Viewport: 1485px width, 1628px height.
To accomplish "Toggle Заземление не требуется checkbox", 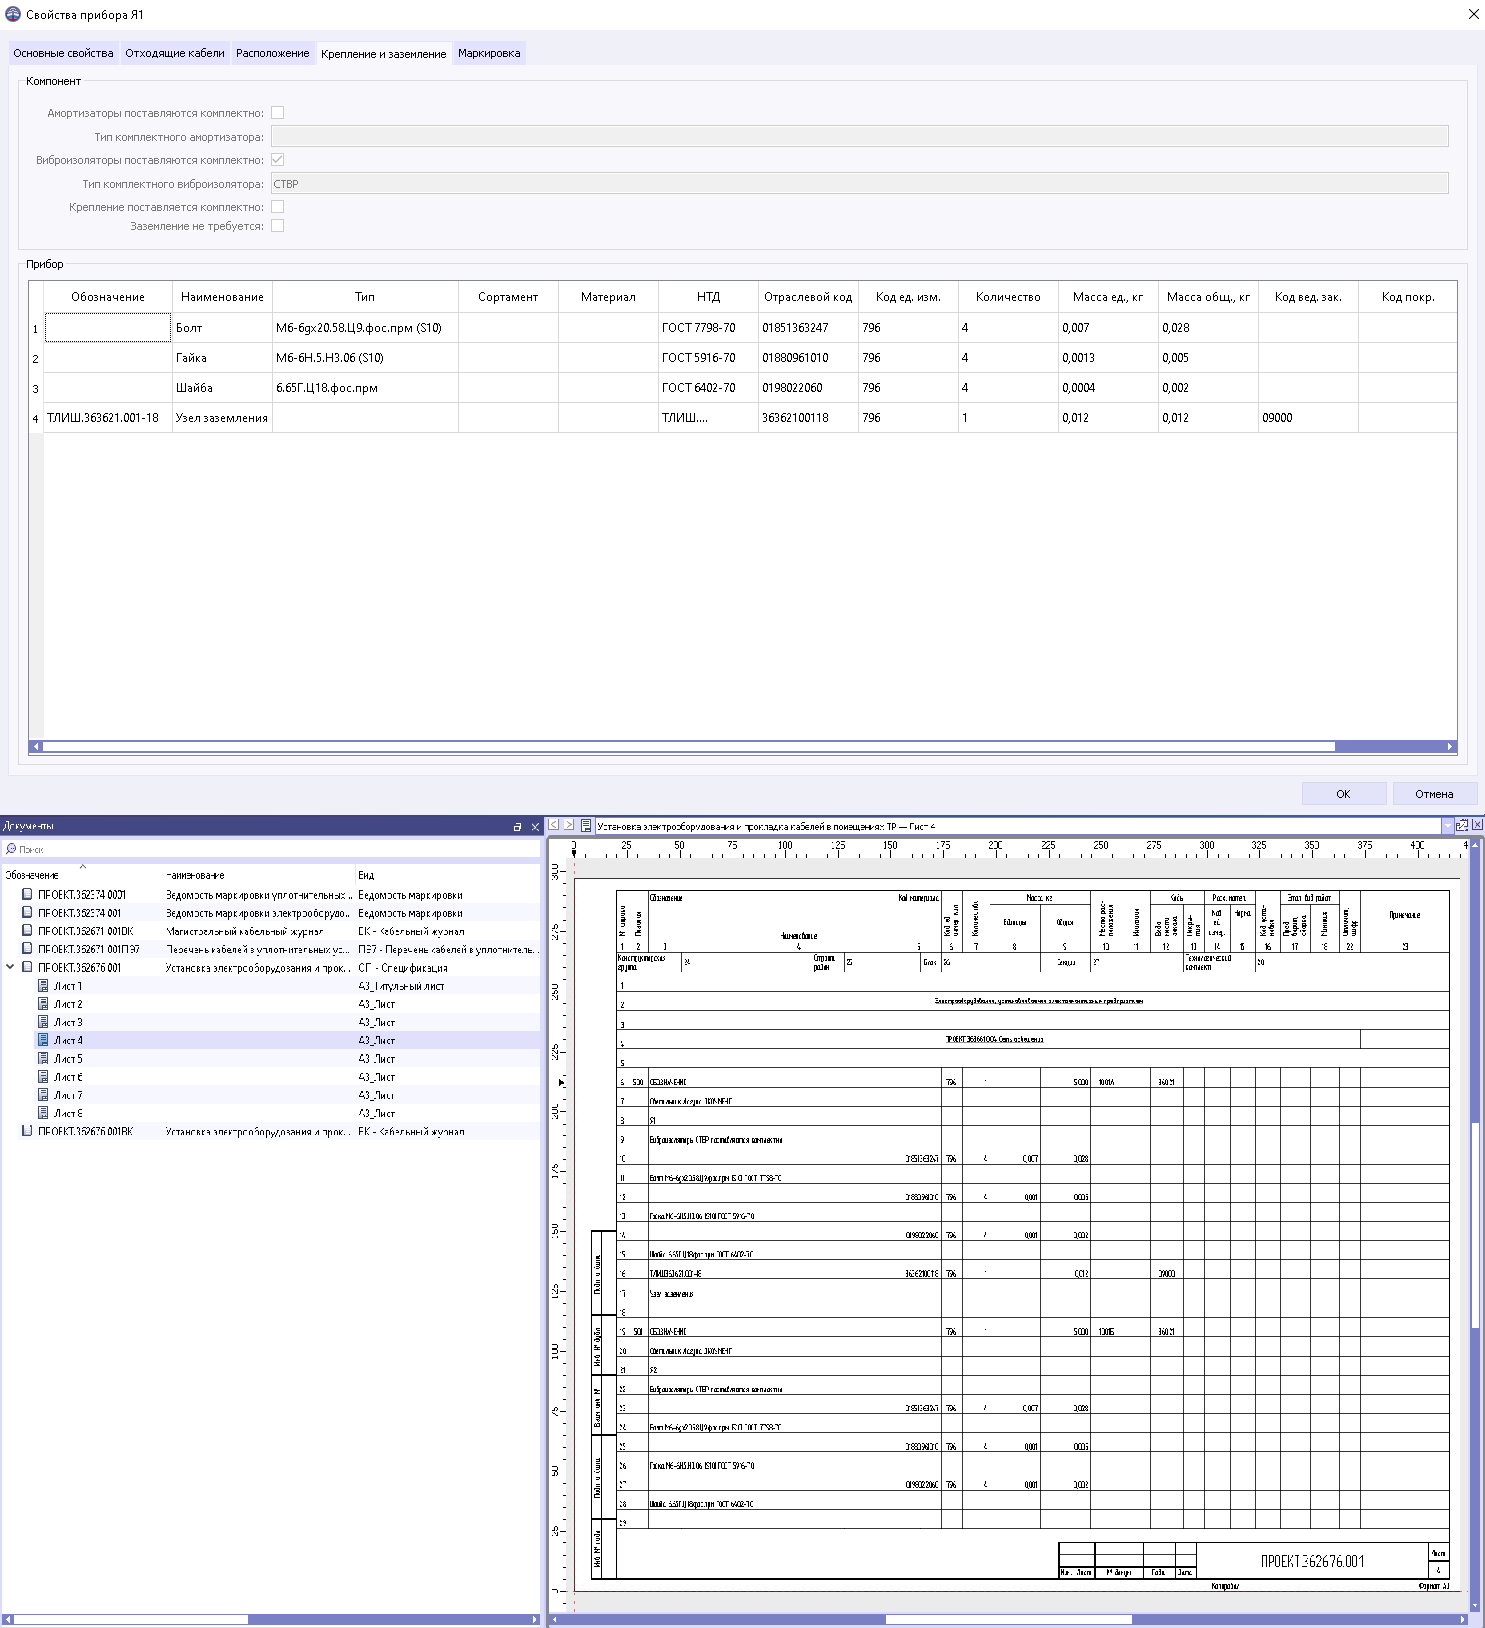I will tap(278, 226).
